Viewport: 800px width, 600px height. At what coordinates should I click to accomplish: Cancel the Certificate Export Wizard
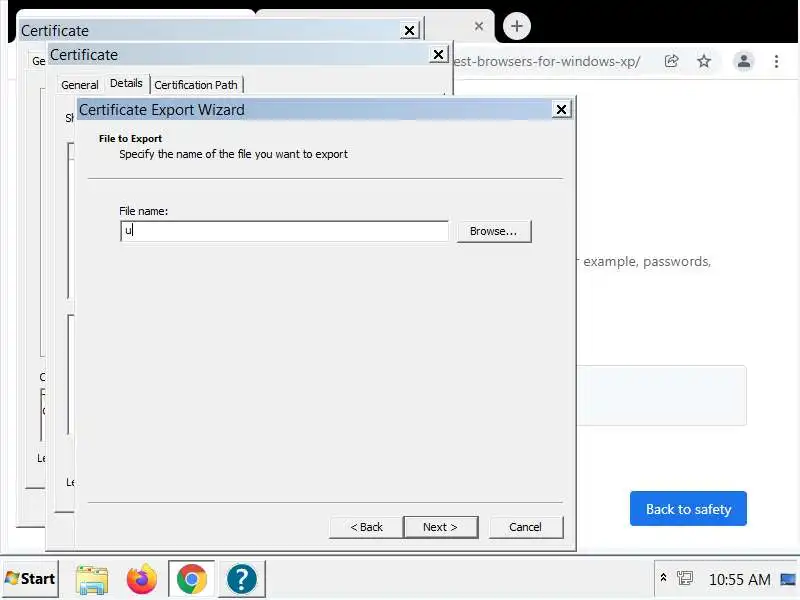[526, 527]
